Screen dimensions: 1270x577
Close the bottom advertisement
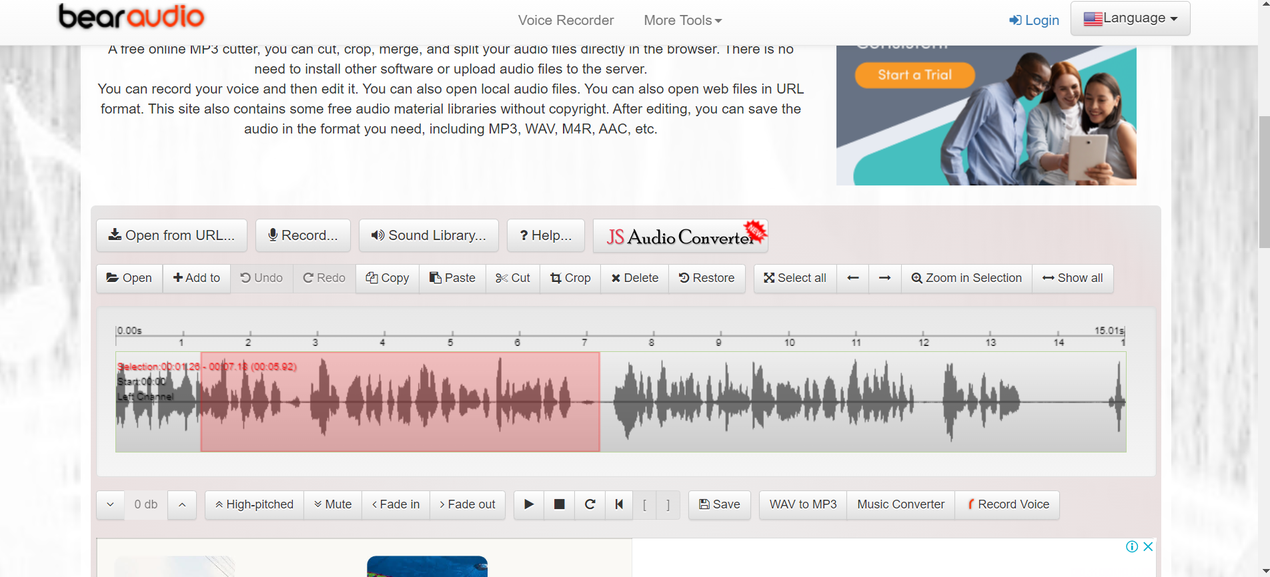[1148, 546]
